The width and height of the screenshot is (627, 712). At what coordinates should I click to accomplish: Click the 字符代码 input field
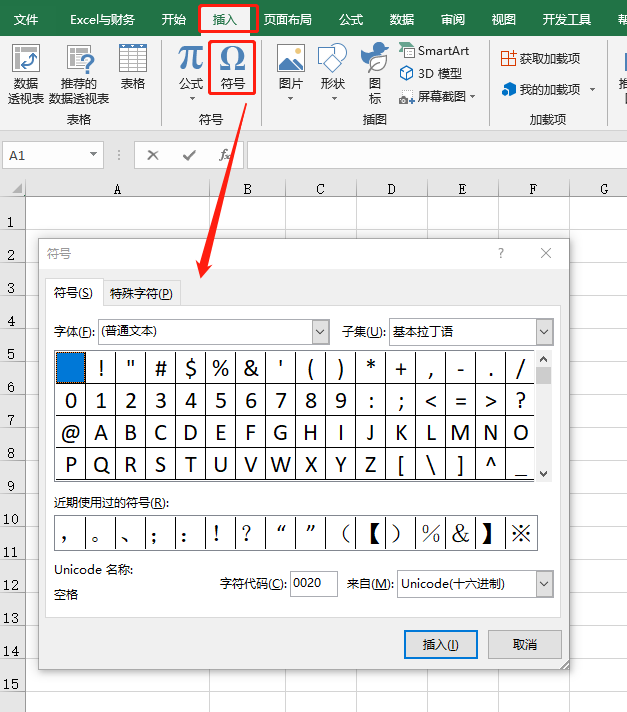pyautogui.click(x=314, y=583)
